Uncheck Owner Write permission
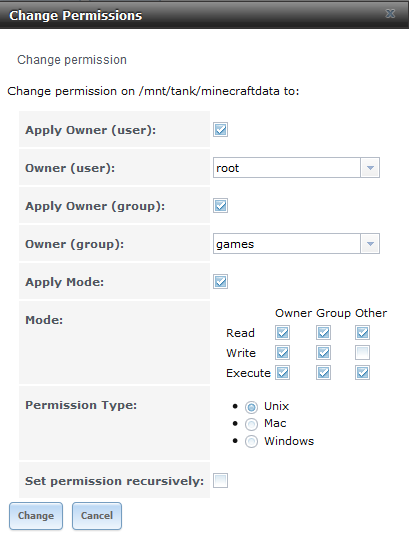 (282, 352)
